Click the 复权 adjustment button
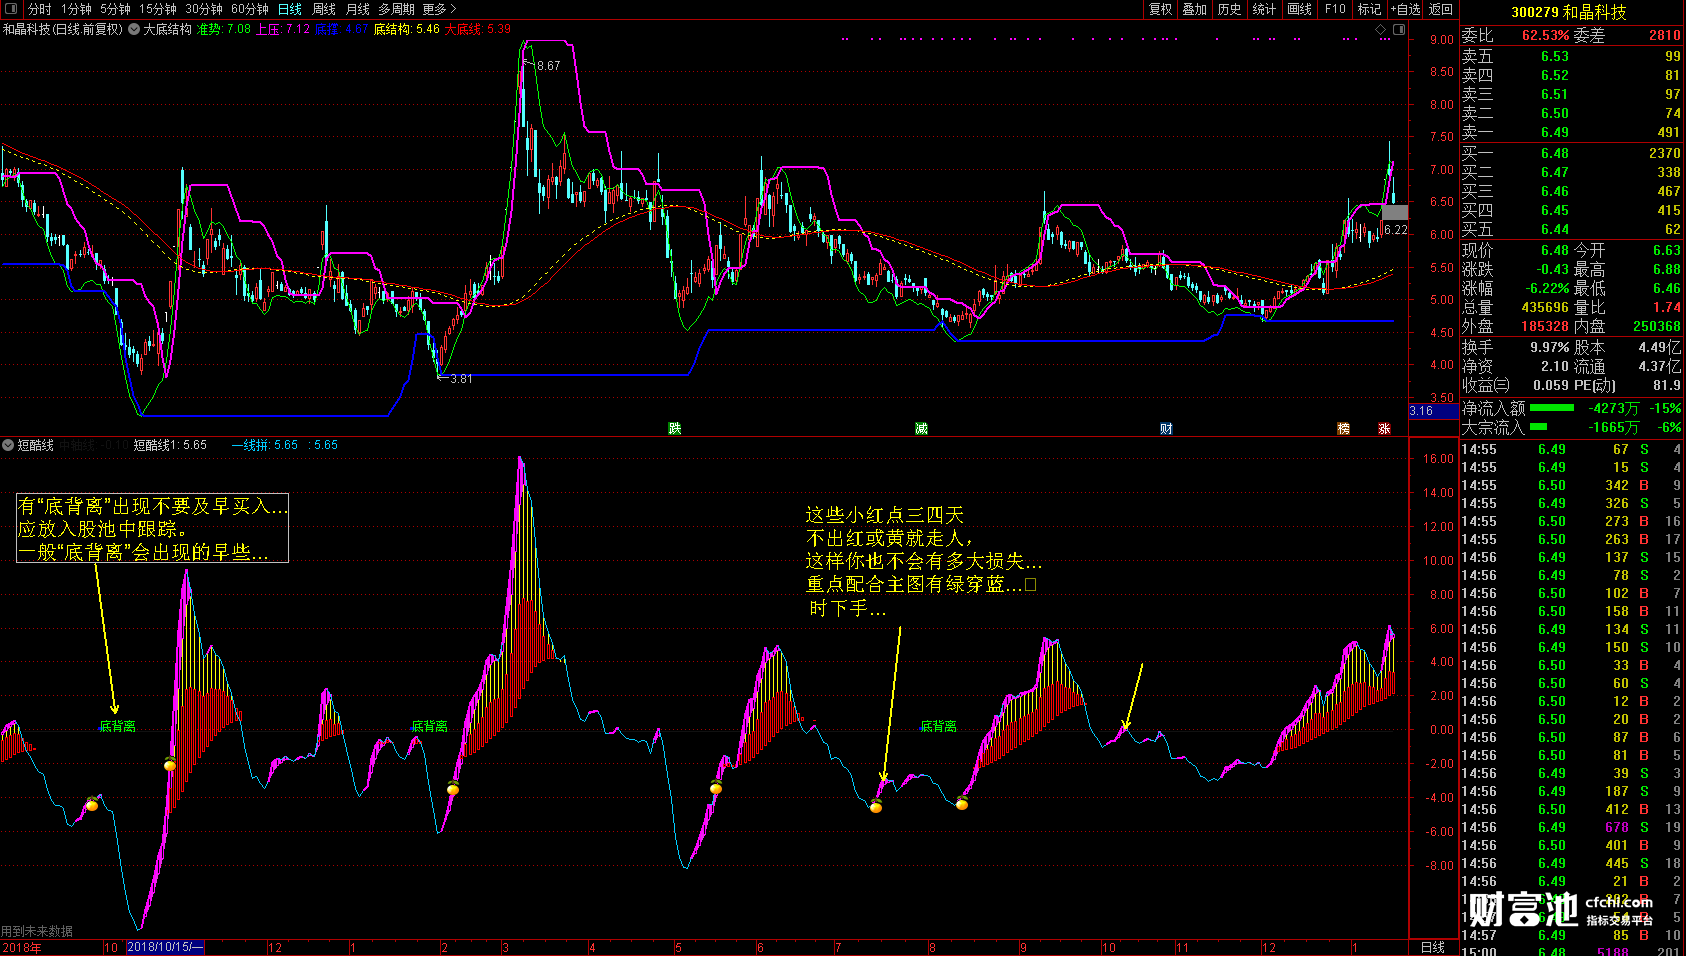 [1160, 9]
